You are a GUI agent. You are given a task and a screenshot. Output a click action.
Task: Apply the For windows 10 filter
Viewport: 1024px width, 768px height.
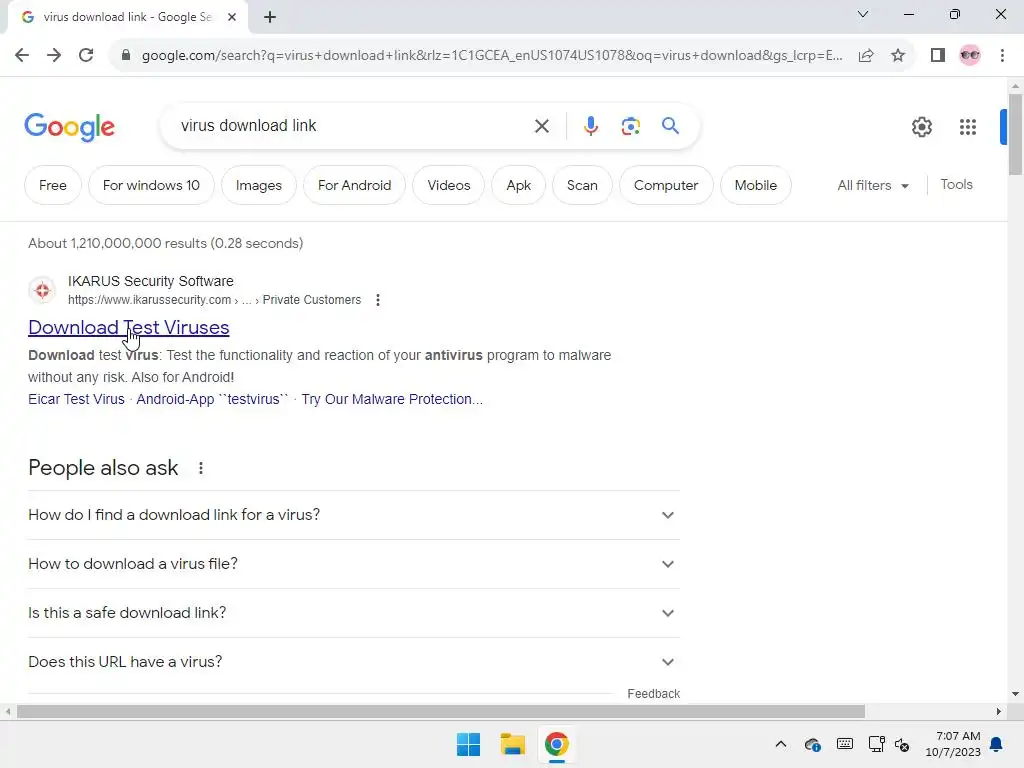151,185
